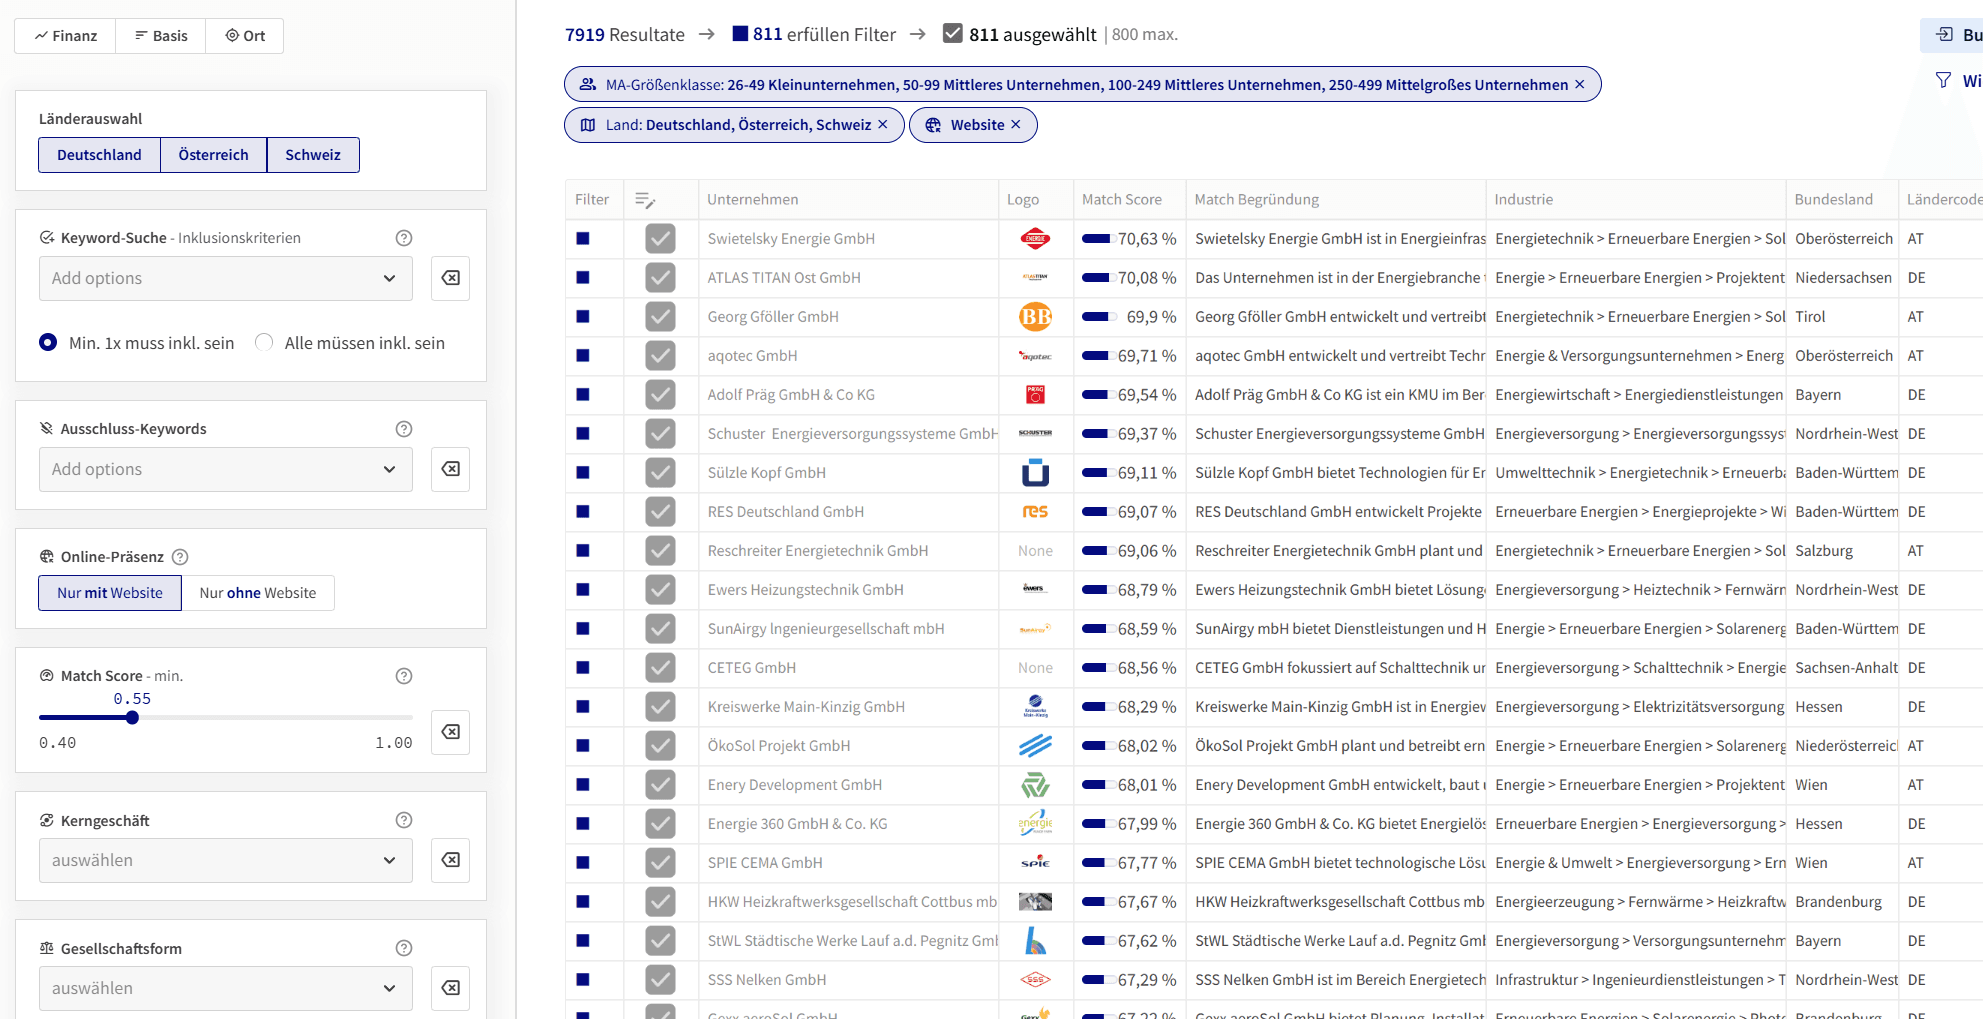
Task: Click the match score bar for Ewers Heizungstechnik
Action: pyautogui.click(x=1097, y=590)
